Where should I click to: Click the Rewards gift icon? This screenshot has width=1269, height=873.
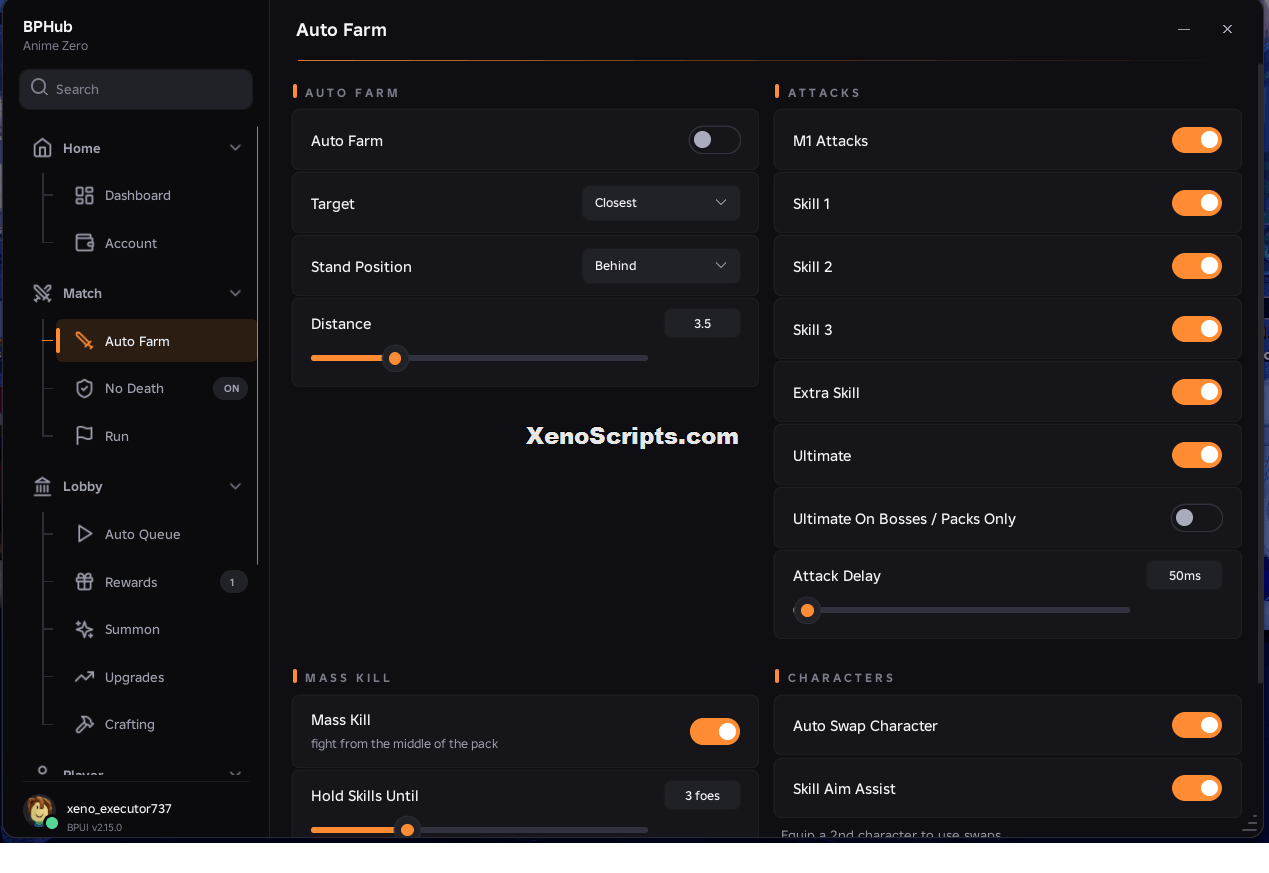(x=84, y=582)
